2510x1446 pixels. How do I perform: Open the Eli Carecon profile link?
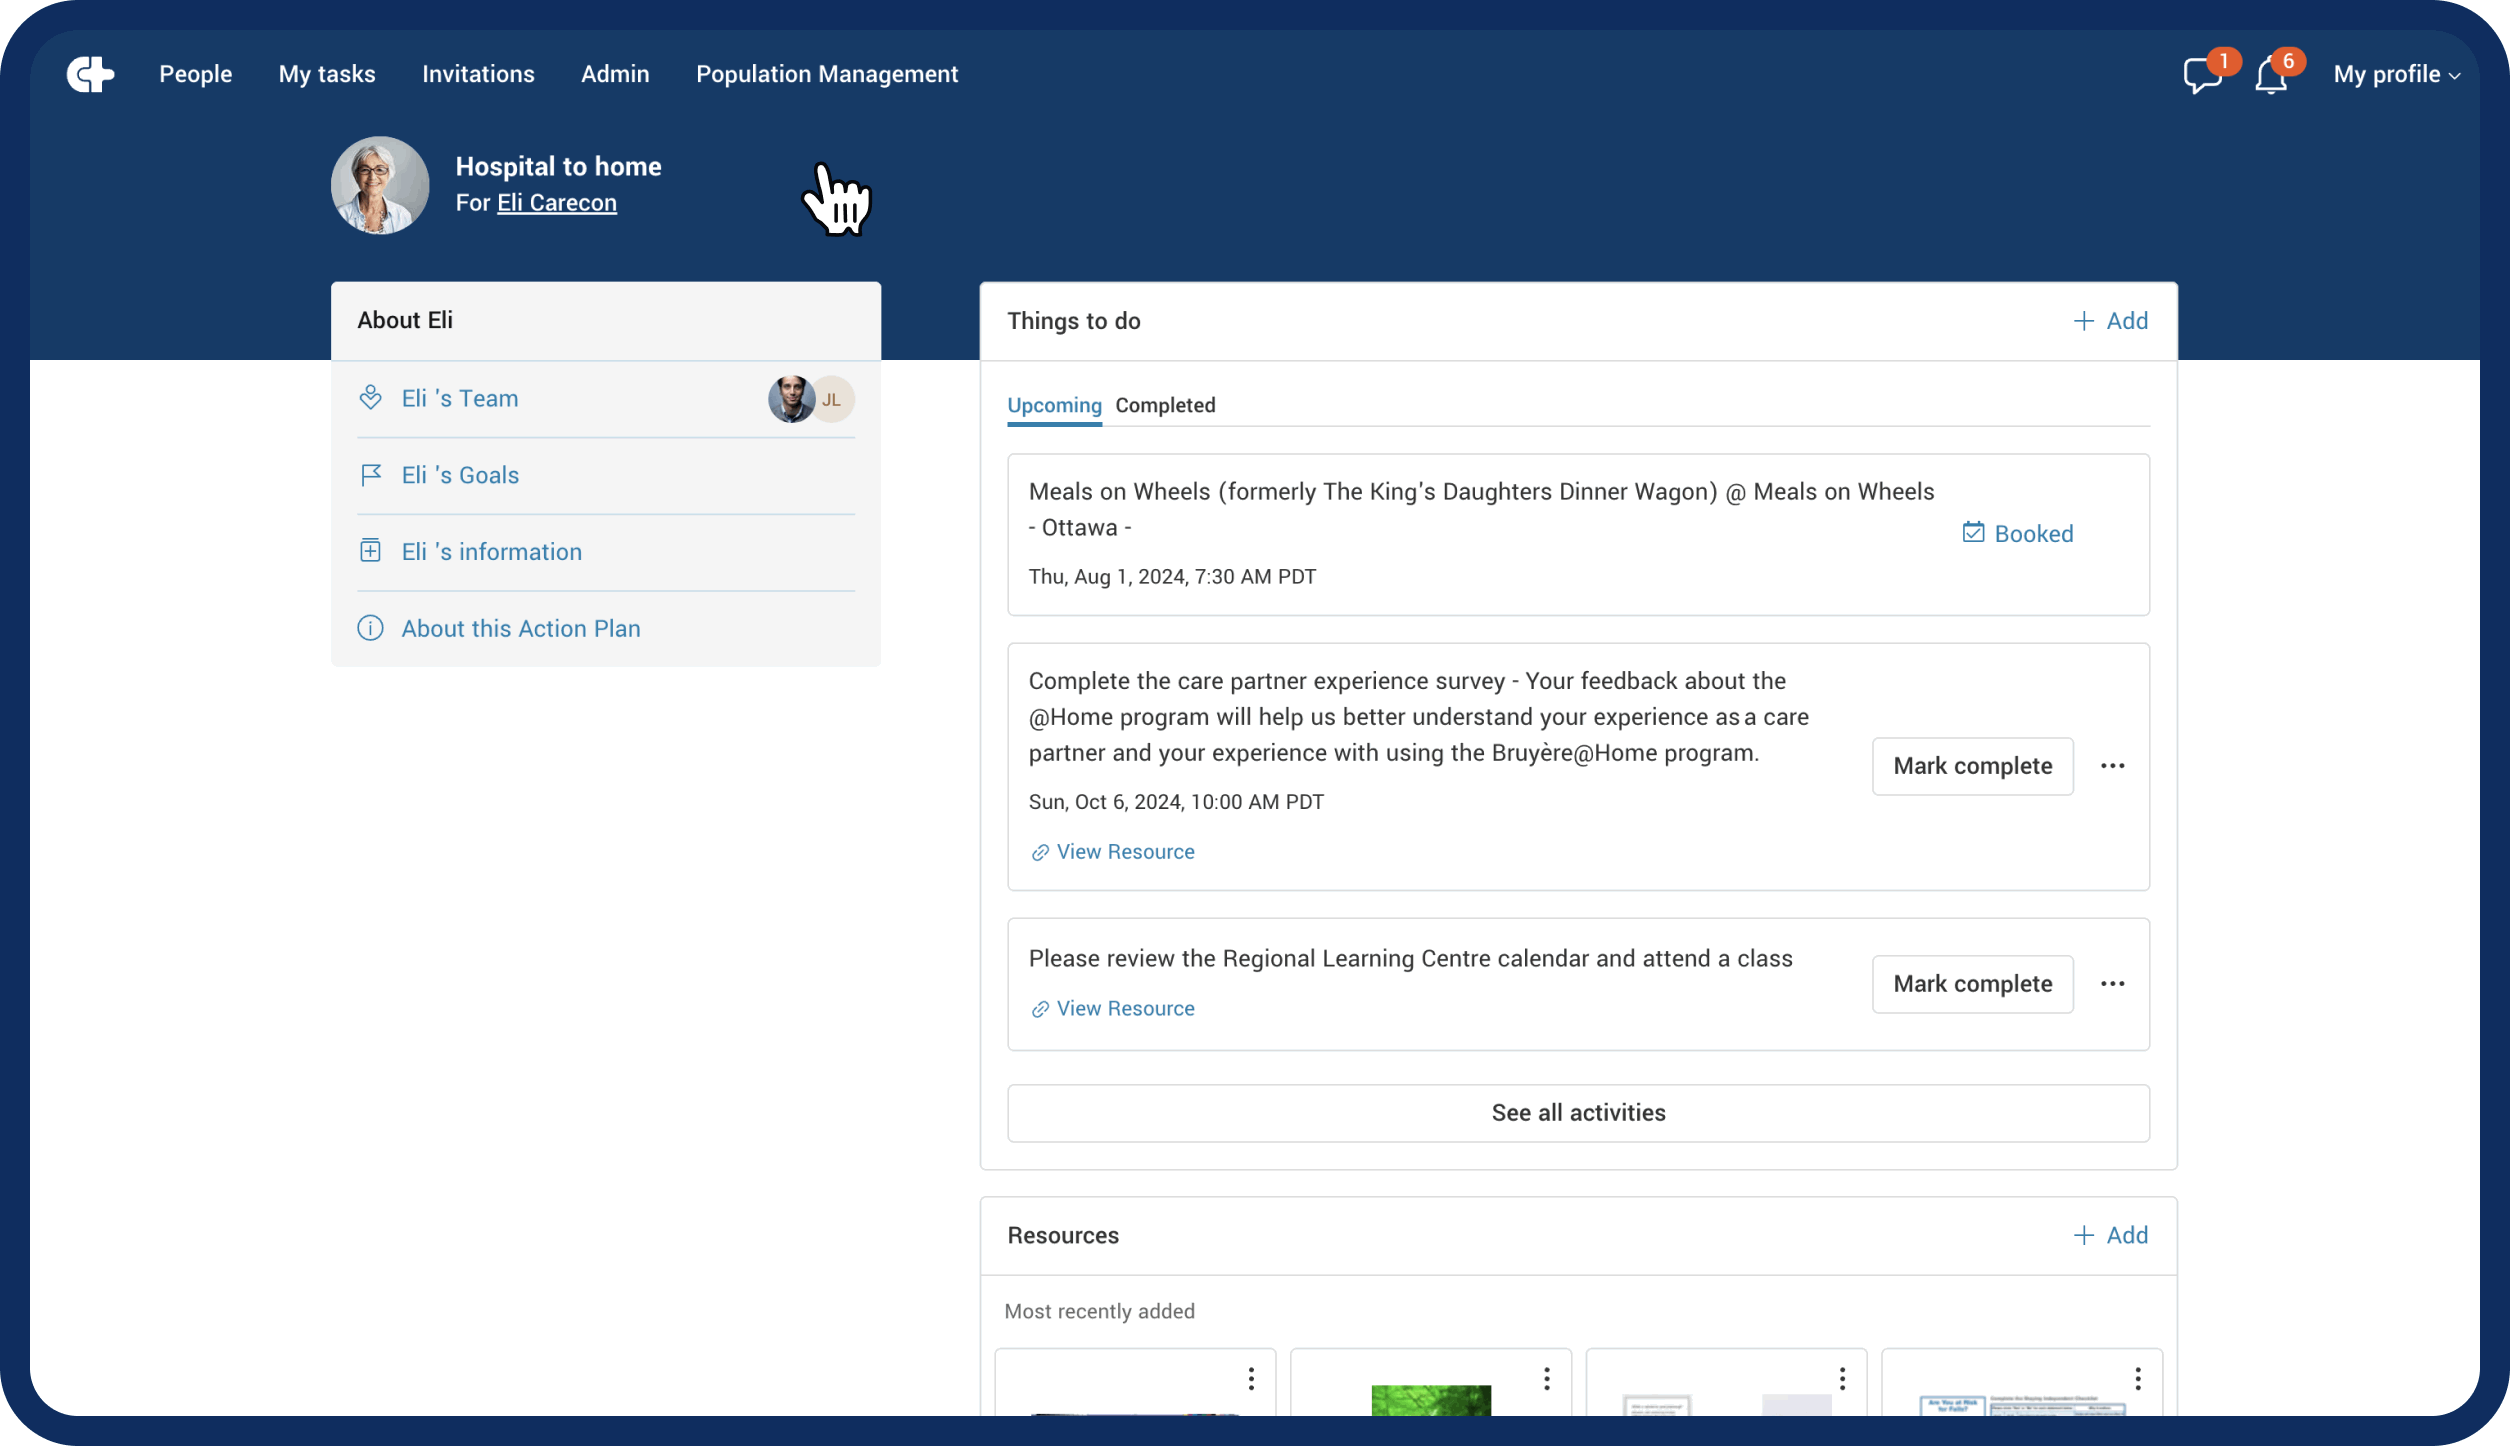point(556,203)
